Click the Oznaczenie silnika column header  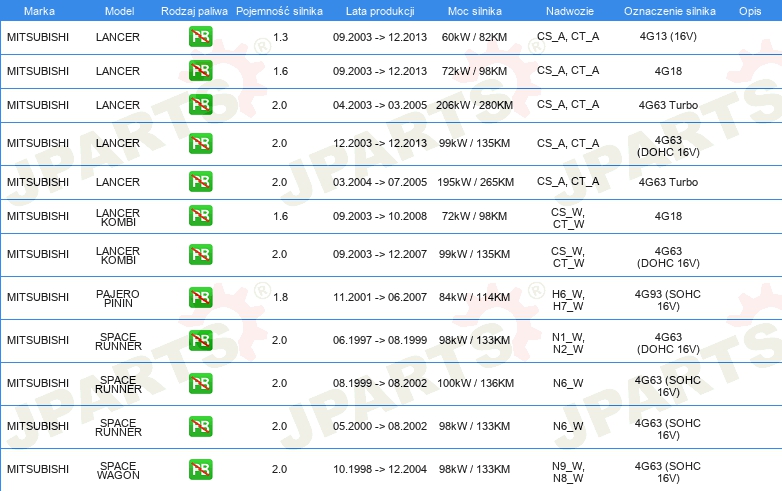pos(669,11)
